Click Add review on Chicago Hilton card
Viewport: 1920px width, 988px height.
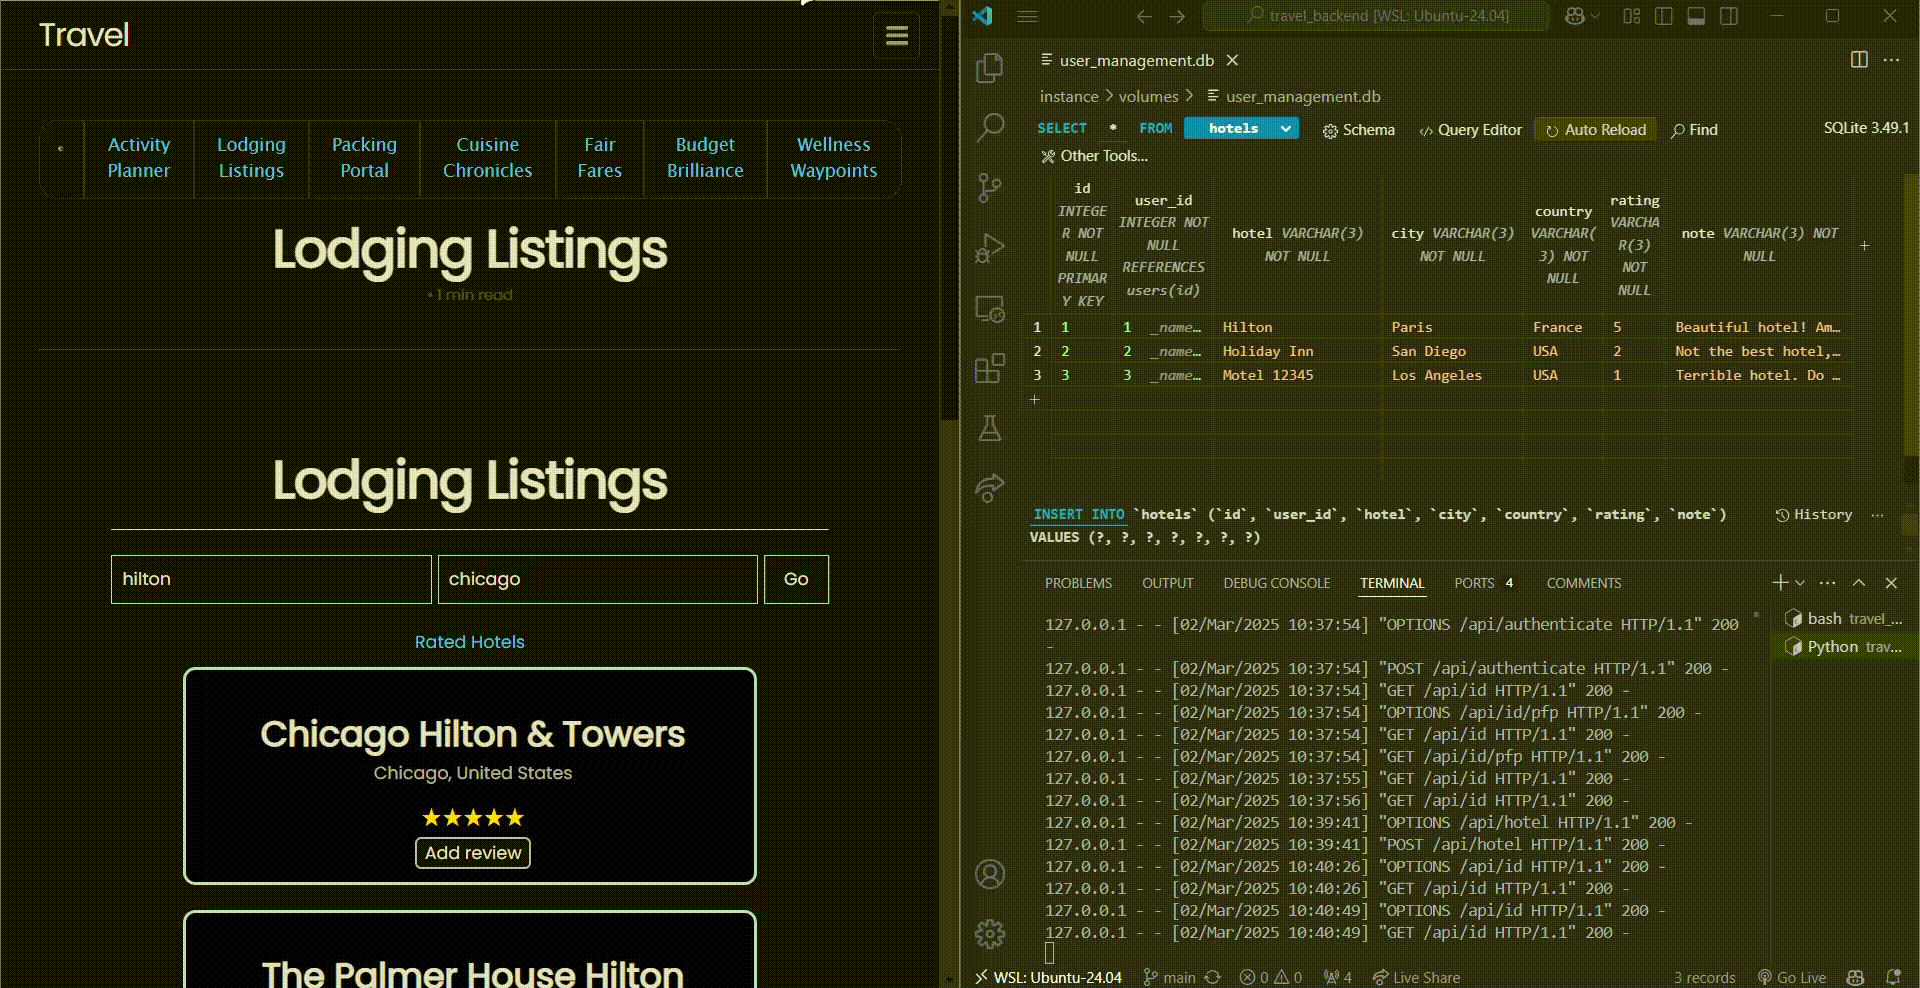(472, 853)
